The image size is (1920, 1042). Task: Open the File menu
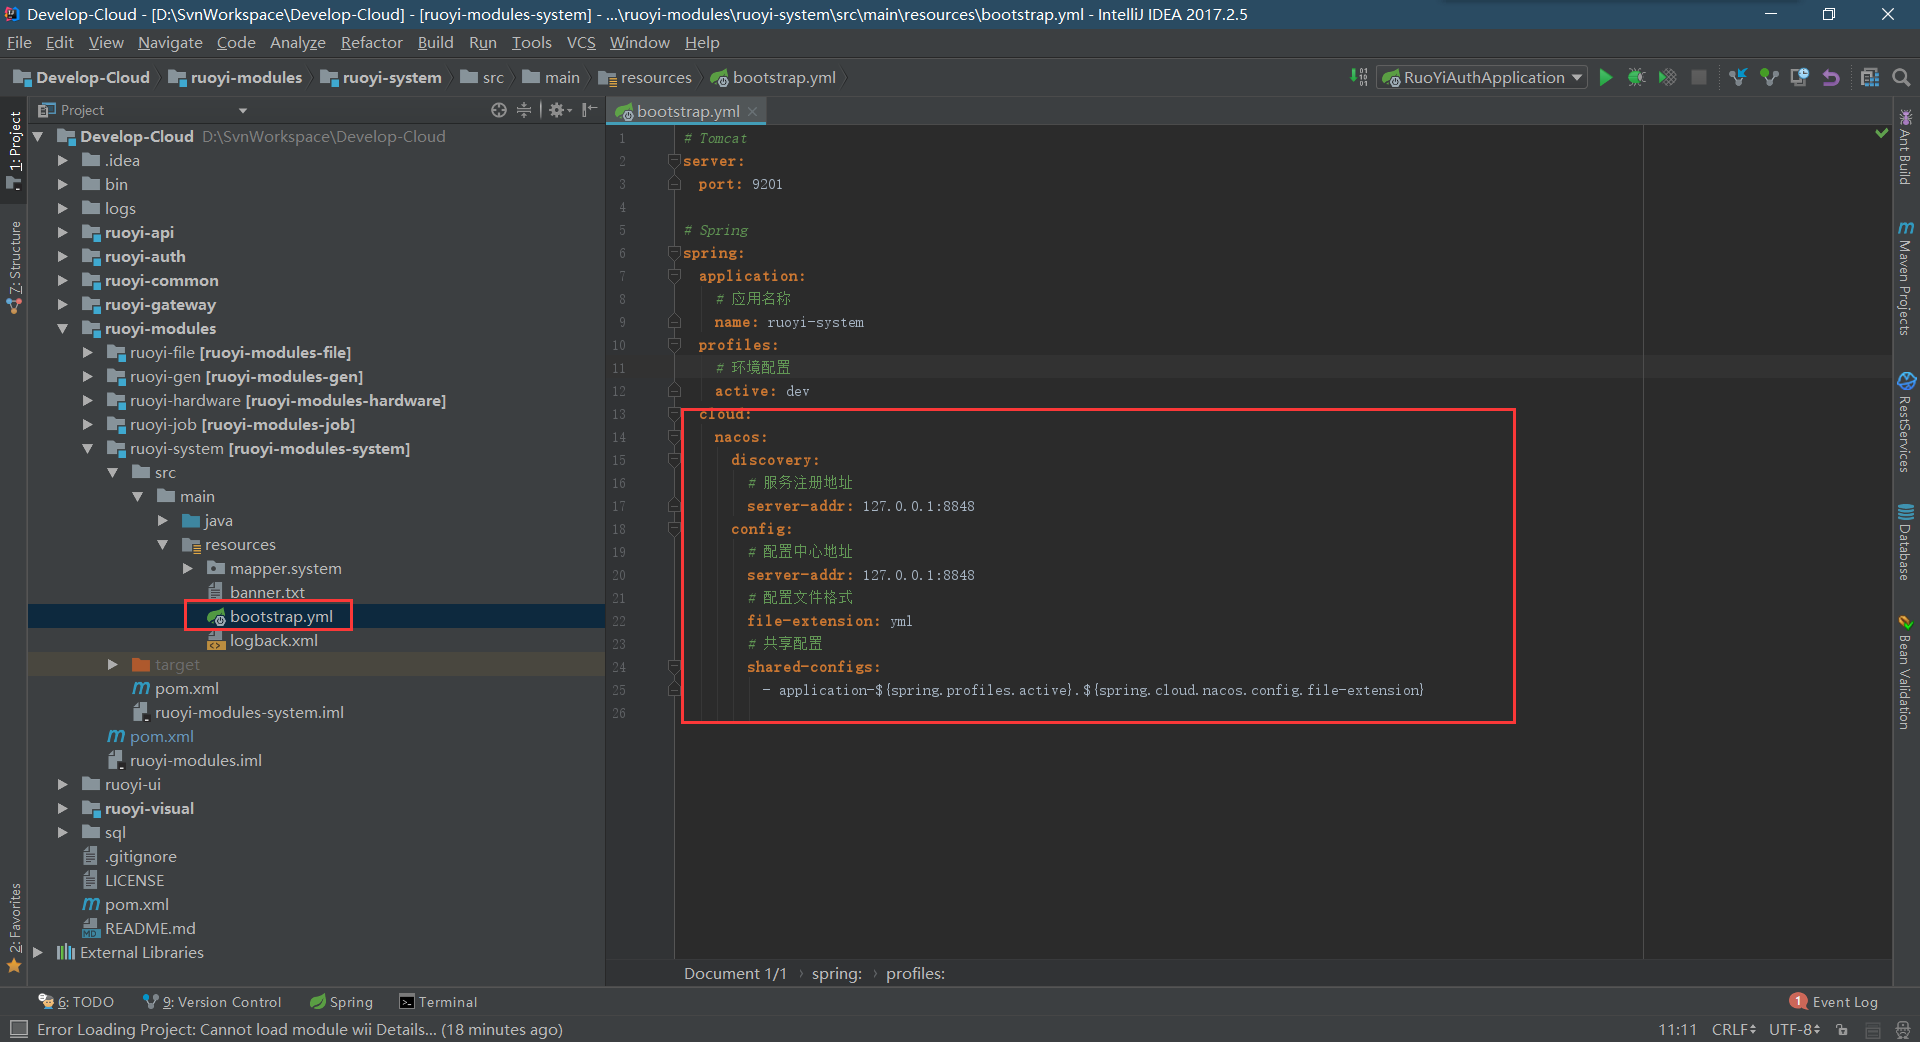click(x=19, y=42)
